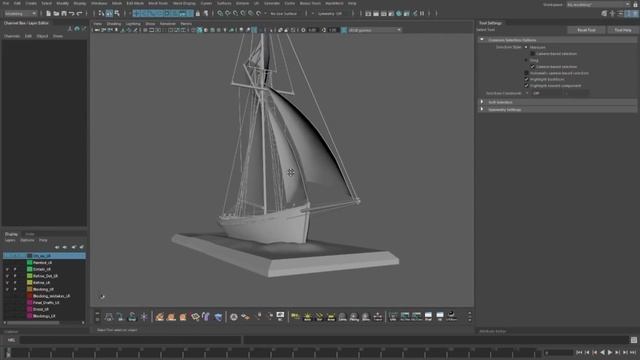Open the menu set dropdown

click(20, 13)
